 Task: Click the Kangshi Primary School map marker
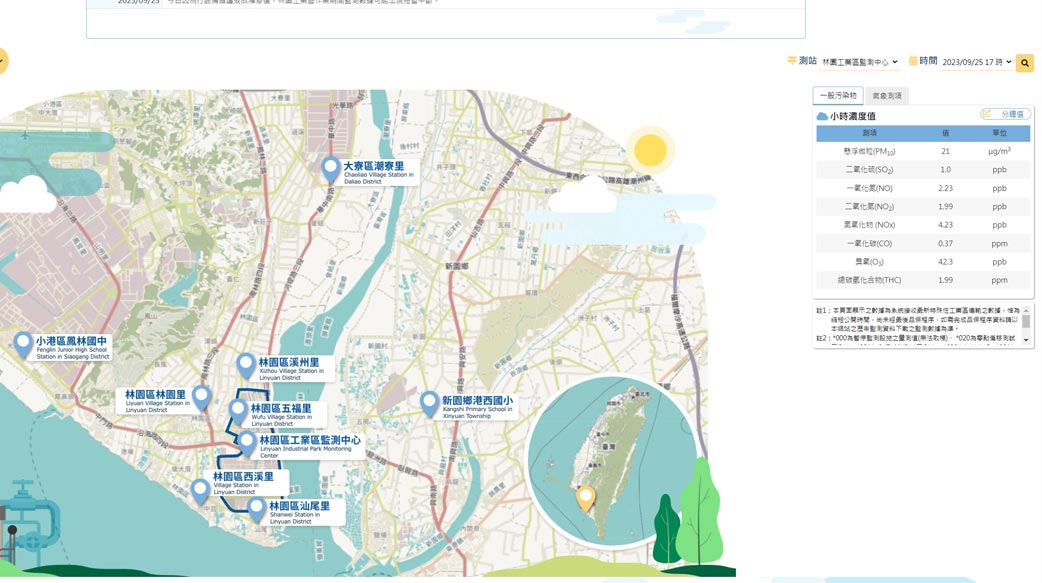(x=429, y=403)
